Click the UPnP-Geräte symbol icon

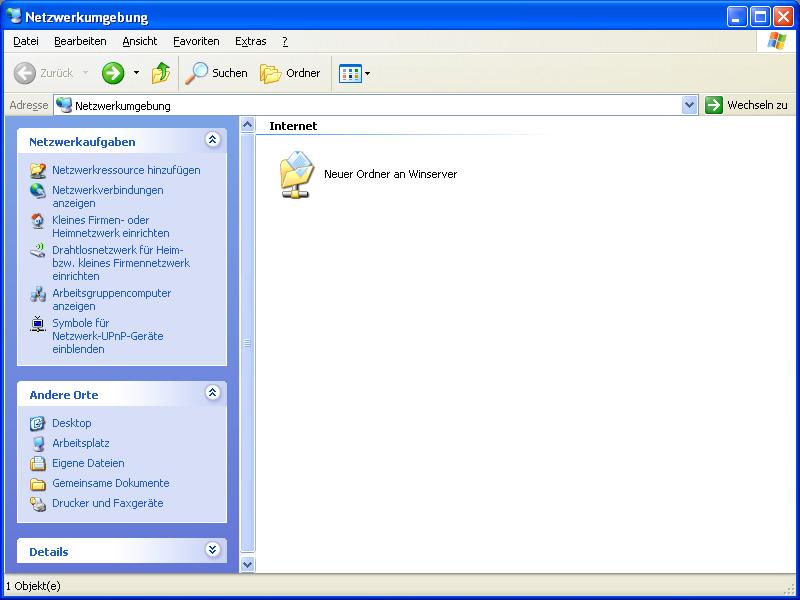tap(38, 324)
